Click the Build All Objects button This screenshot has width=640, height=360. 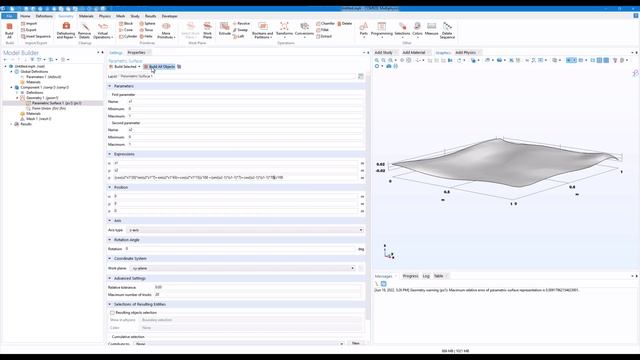pos(159,67)
